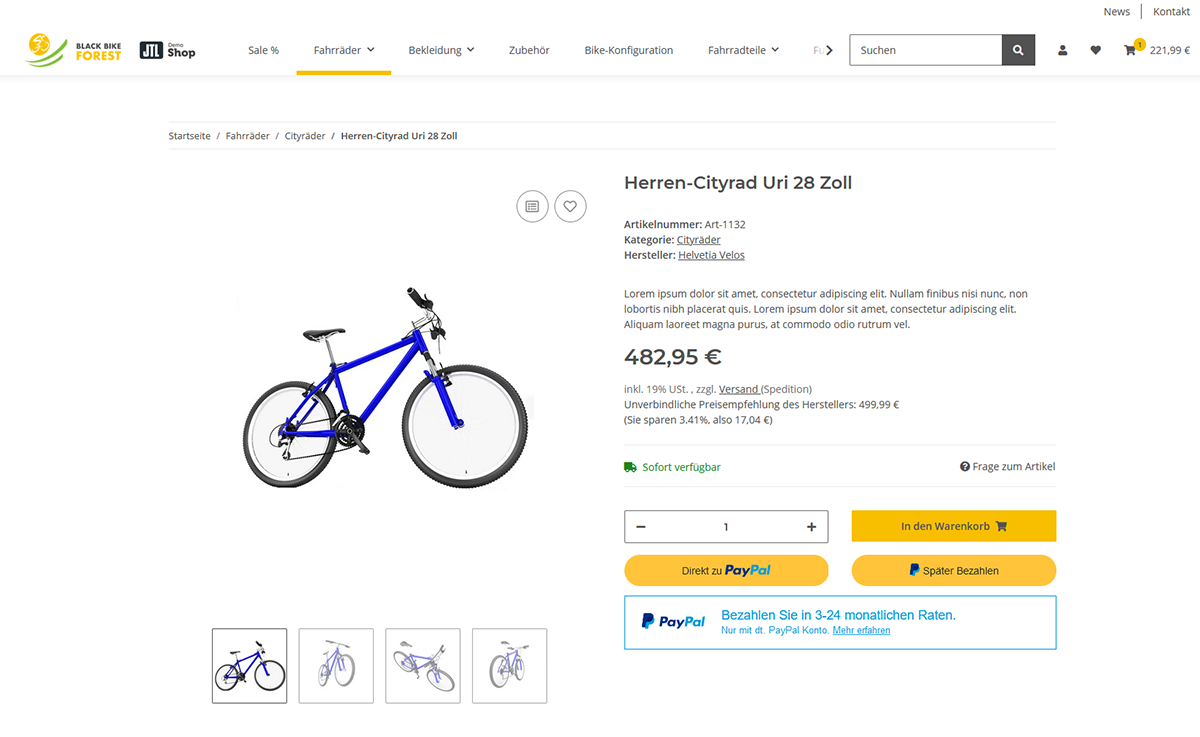Viewport: 1200px width, 737px height.
Task: Click the JTL Demo Shop logo
Action: tap(167, 49)
